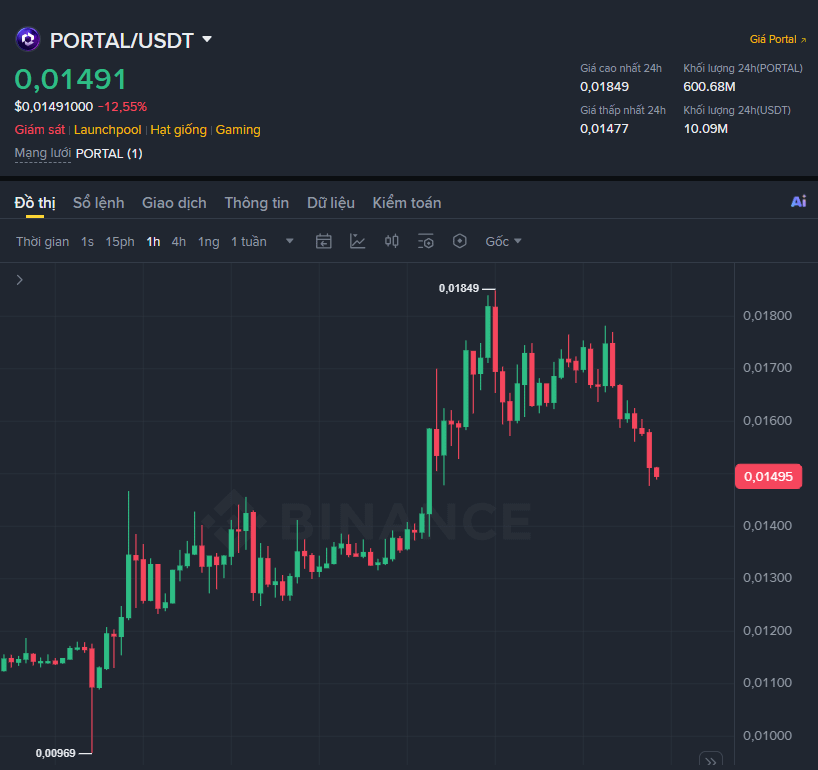Expand the drawing tools panel chevron
This screenshot has width=818, height=770.
[x=19, y=280]
